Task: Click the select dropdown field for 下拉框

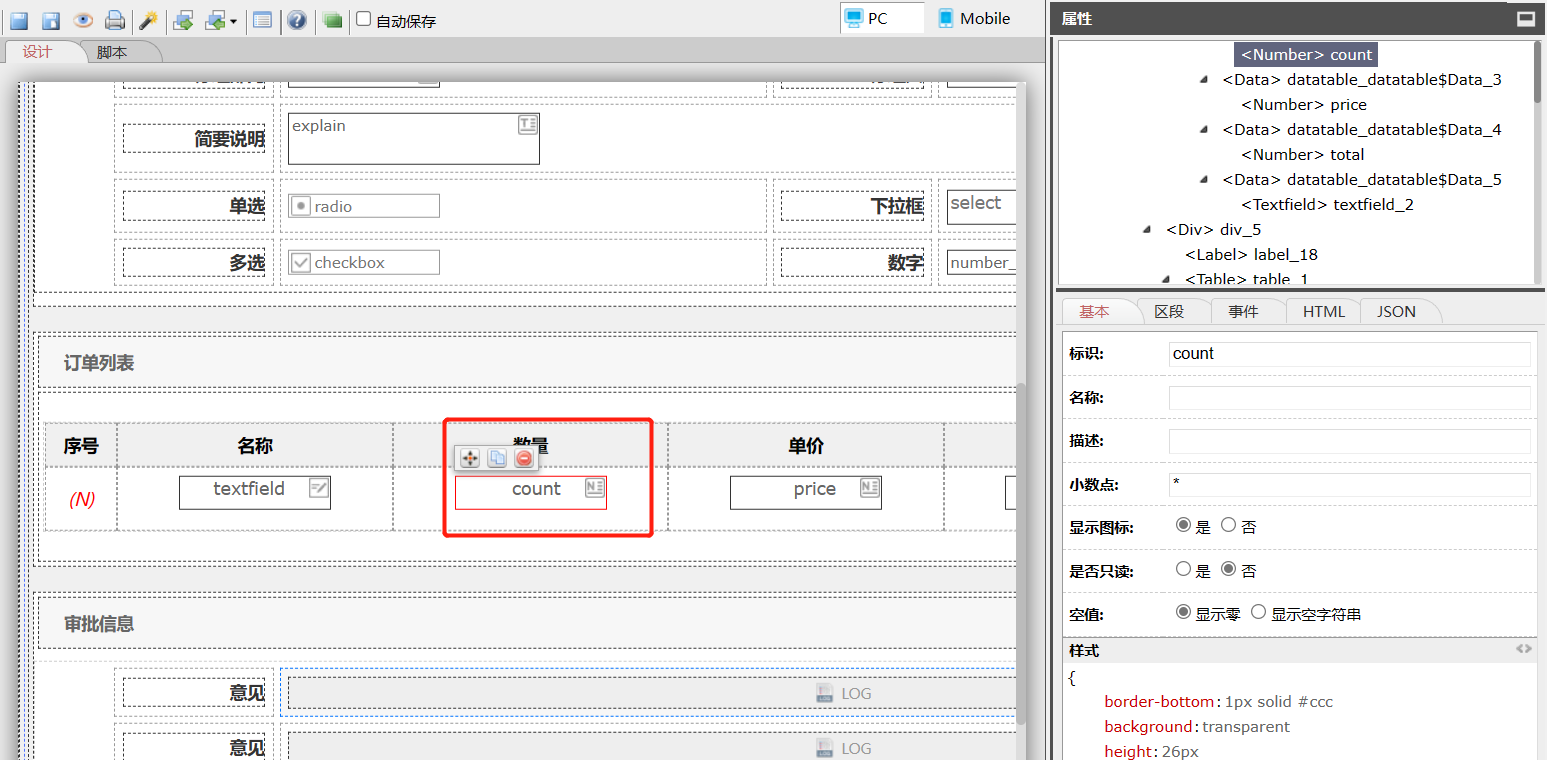Action: 982,207
